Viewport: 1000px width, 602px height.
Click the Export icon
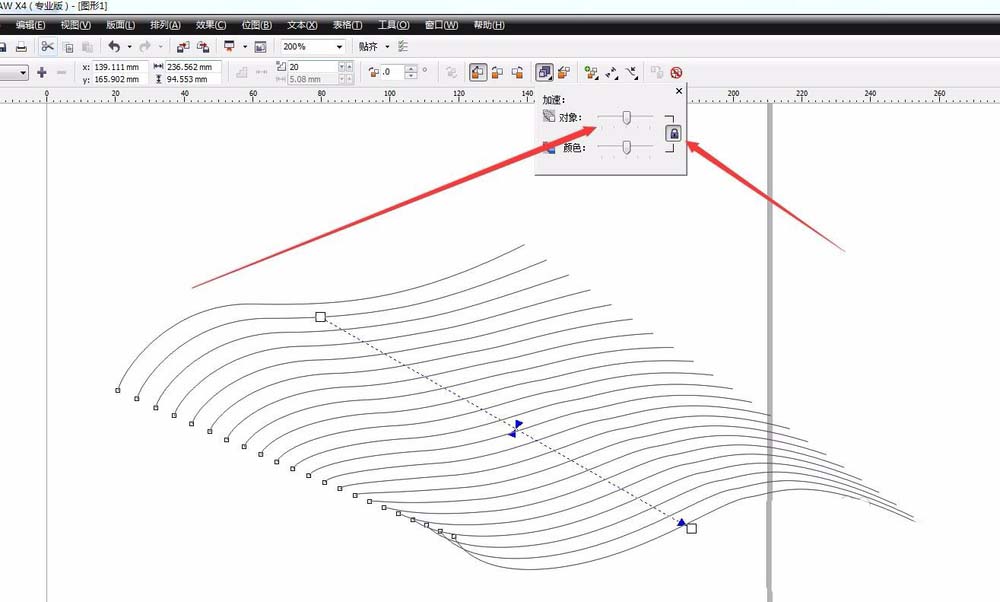tap(203, 47)
